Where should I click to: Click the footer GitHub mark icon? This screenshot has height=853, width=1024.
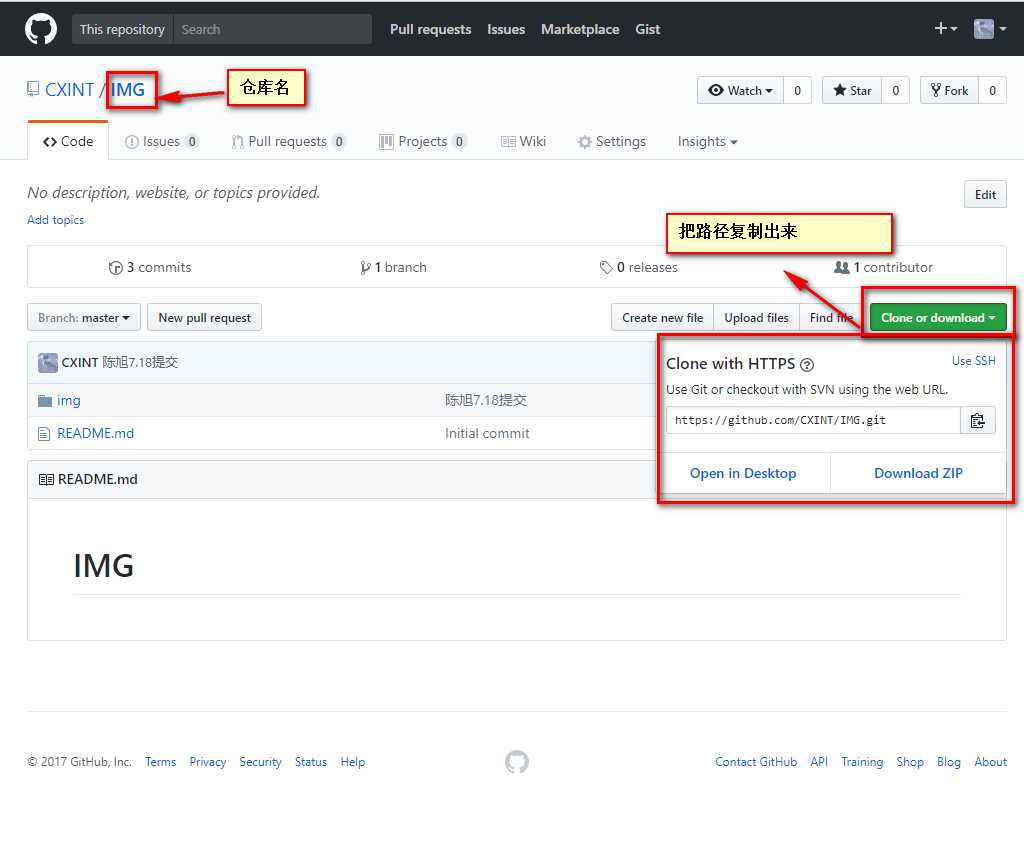click(x=517, y=762)
